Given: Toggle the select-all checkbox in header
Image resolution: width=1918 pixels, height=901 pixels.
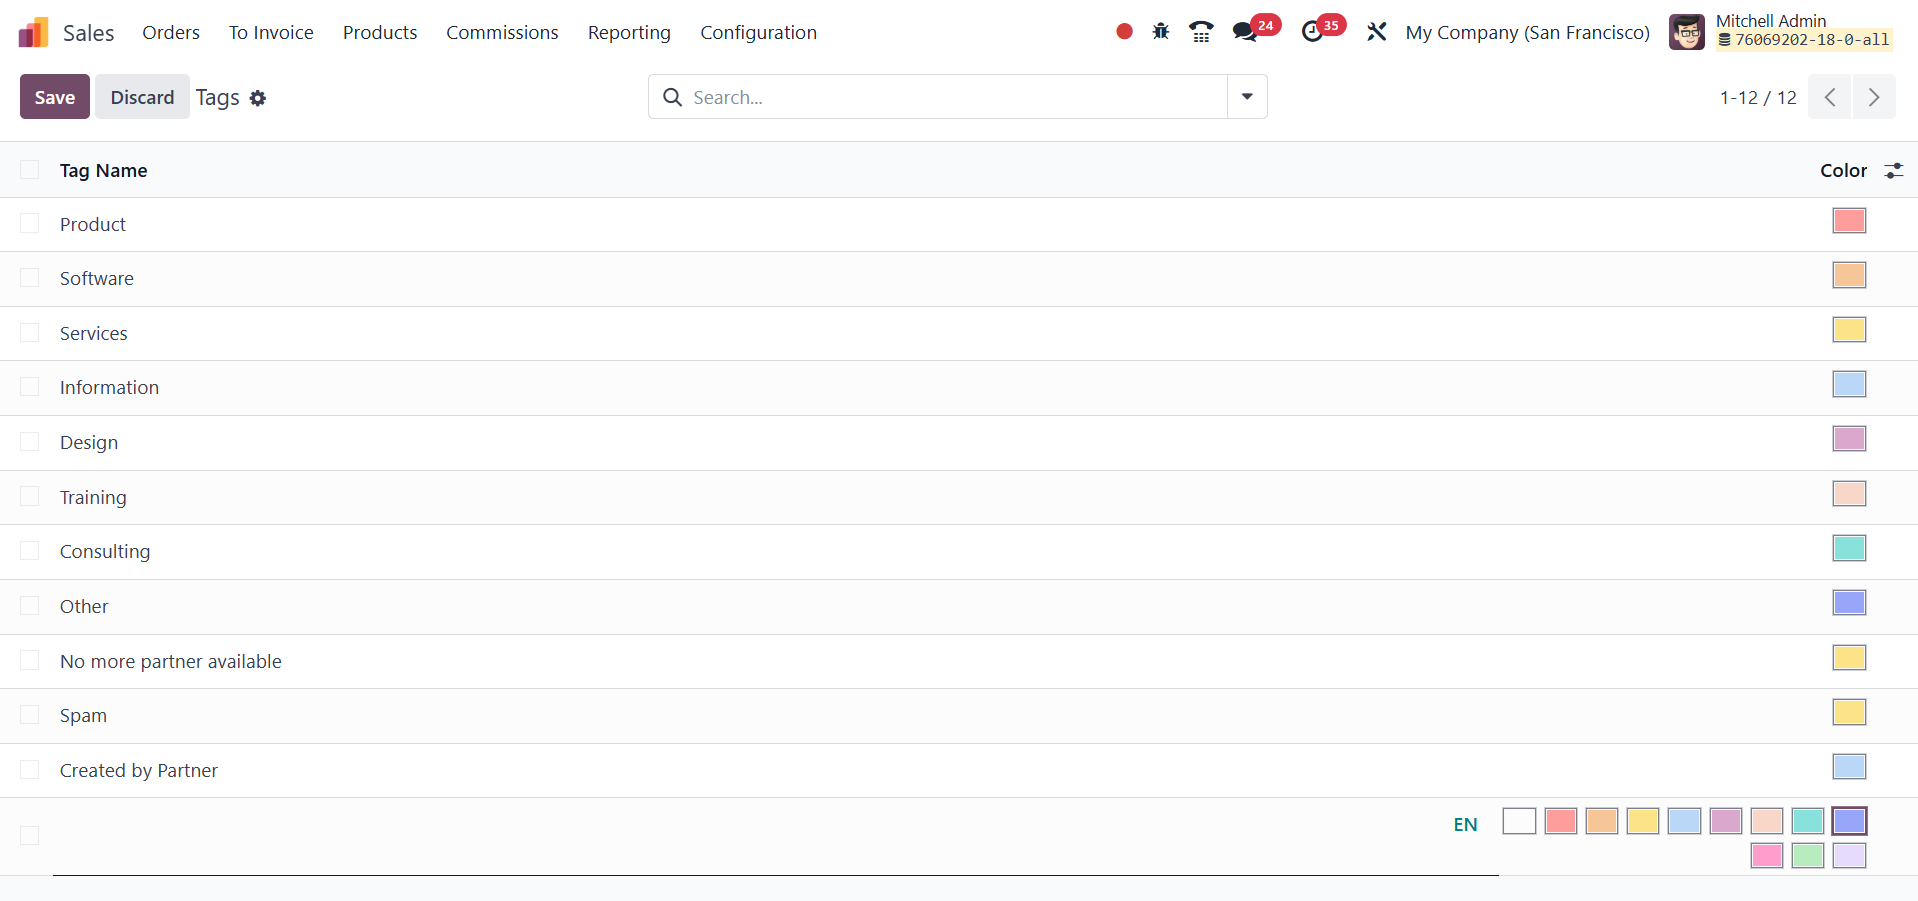Looking at the screenshot, I should (30, 170).
